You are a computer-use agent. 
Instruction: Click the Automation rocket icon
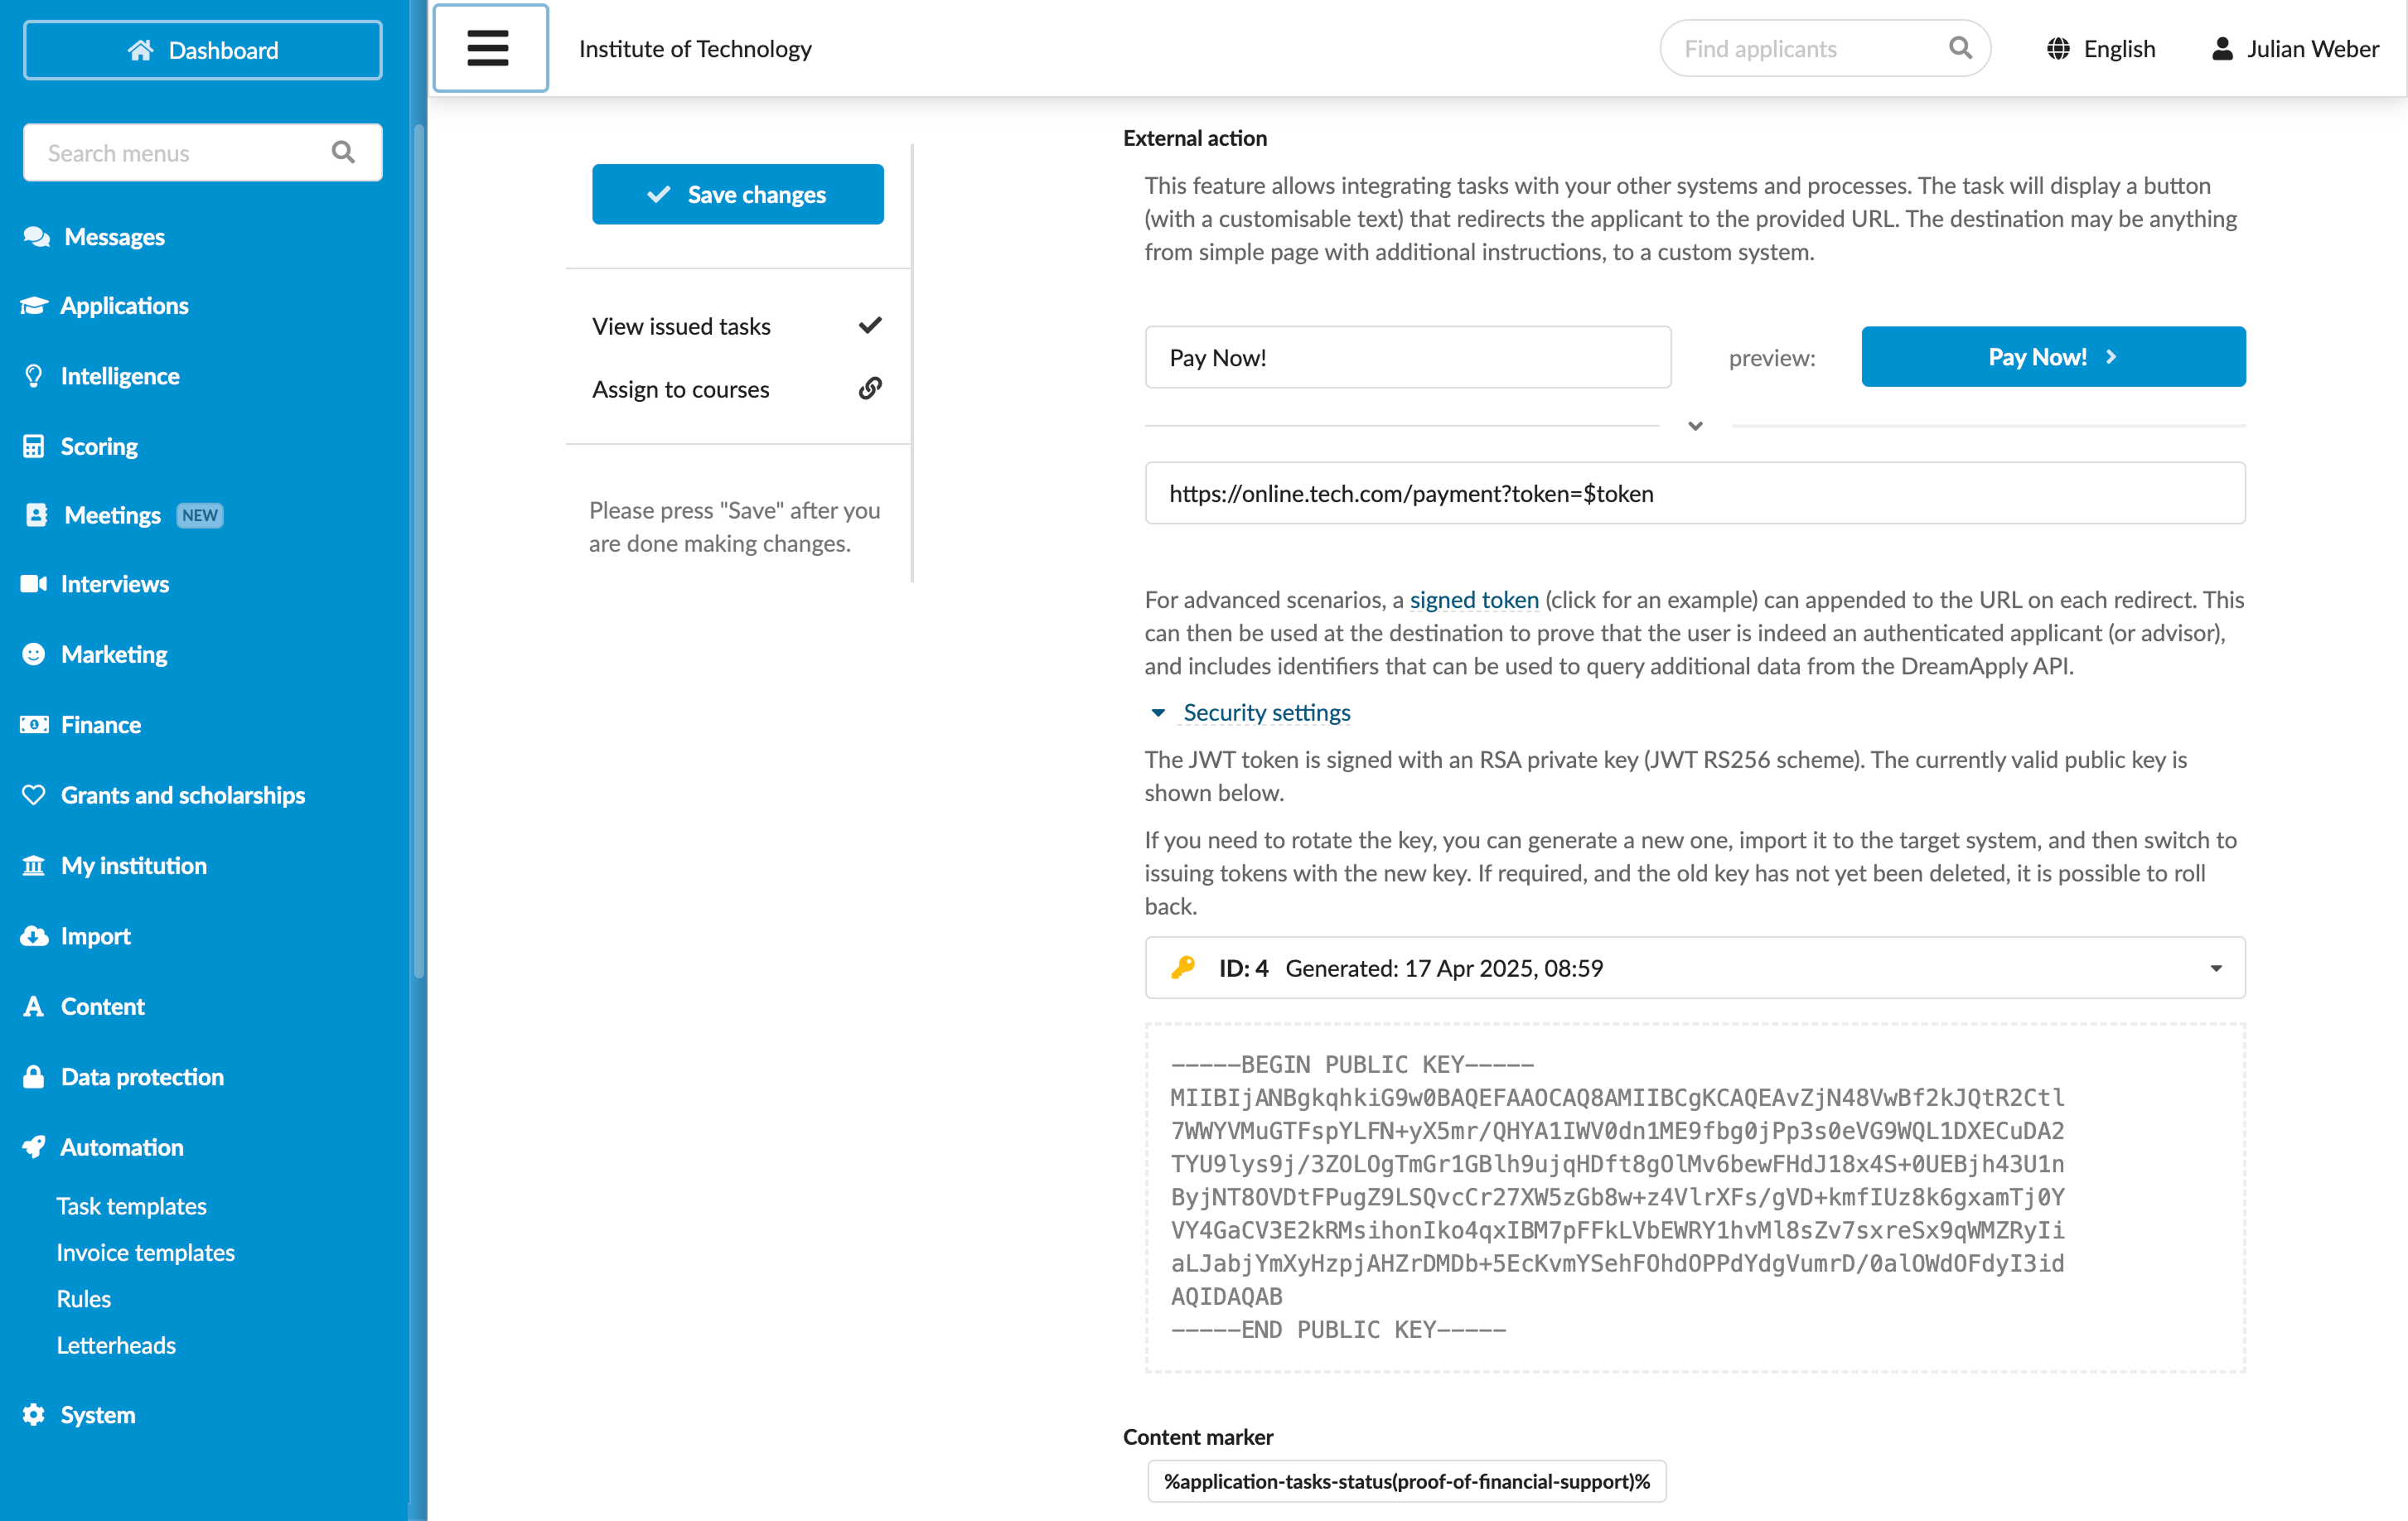[x=34, y=1147]
